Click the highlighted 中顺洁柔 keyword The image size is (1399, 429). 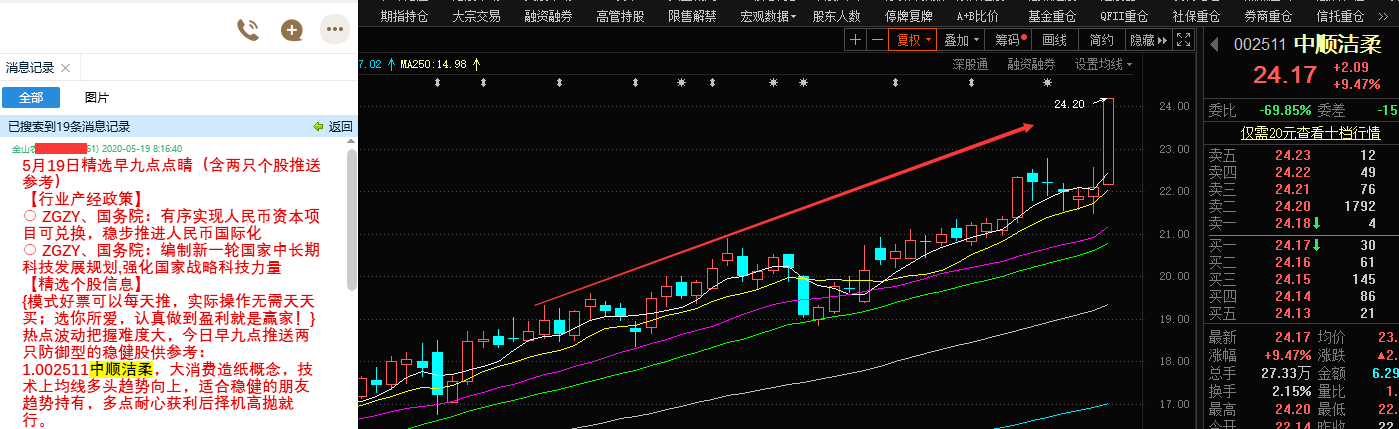(121, 370)
